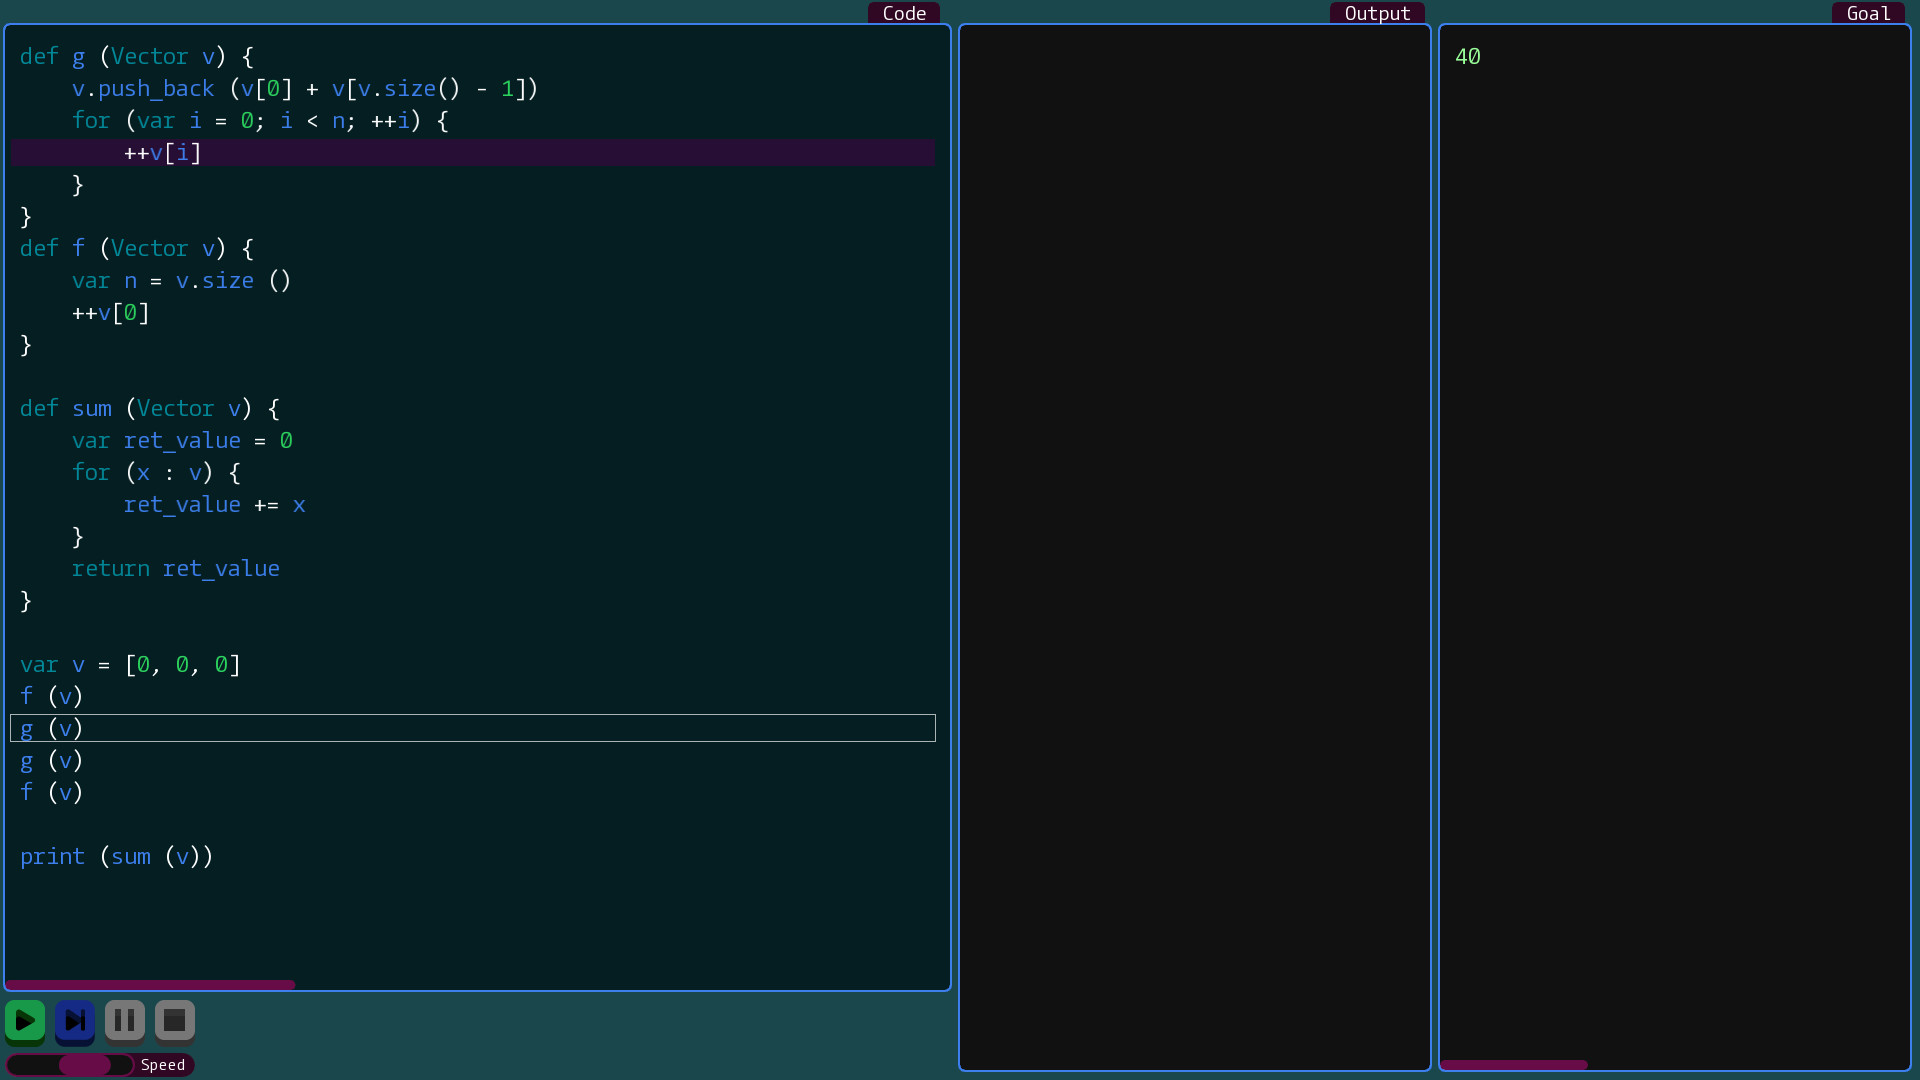
Task: Click the line '++v[0]'
Action: click(x=111, y=313)
